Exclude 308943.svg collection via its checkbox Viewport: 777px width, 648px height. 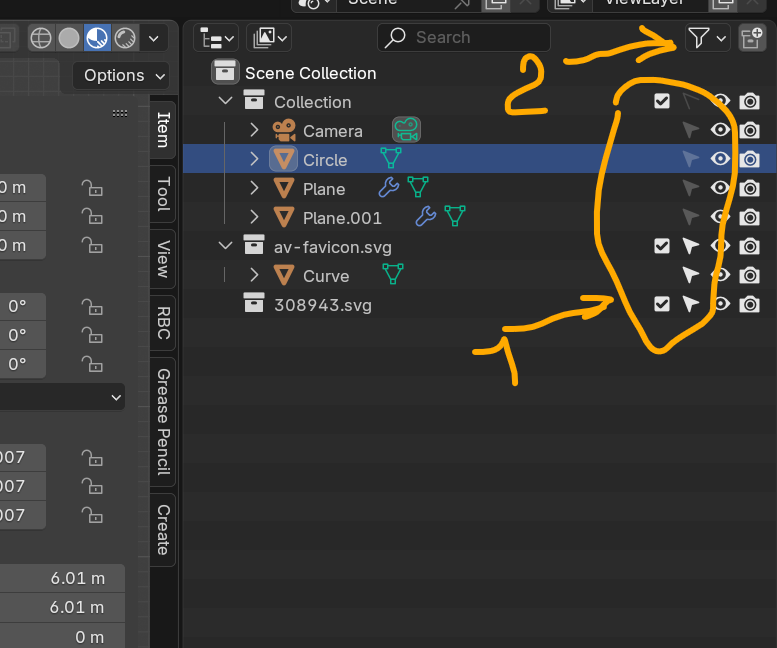pyautogui.click(x=661, y=304)
